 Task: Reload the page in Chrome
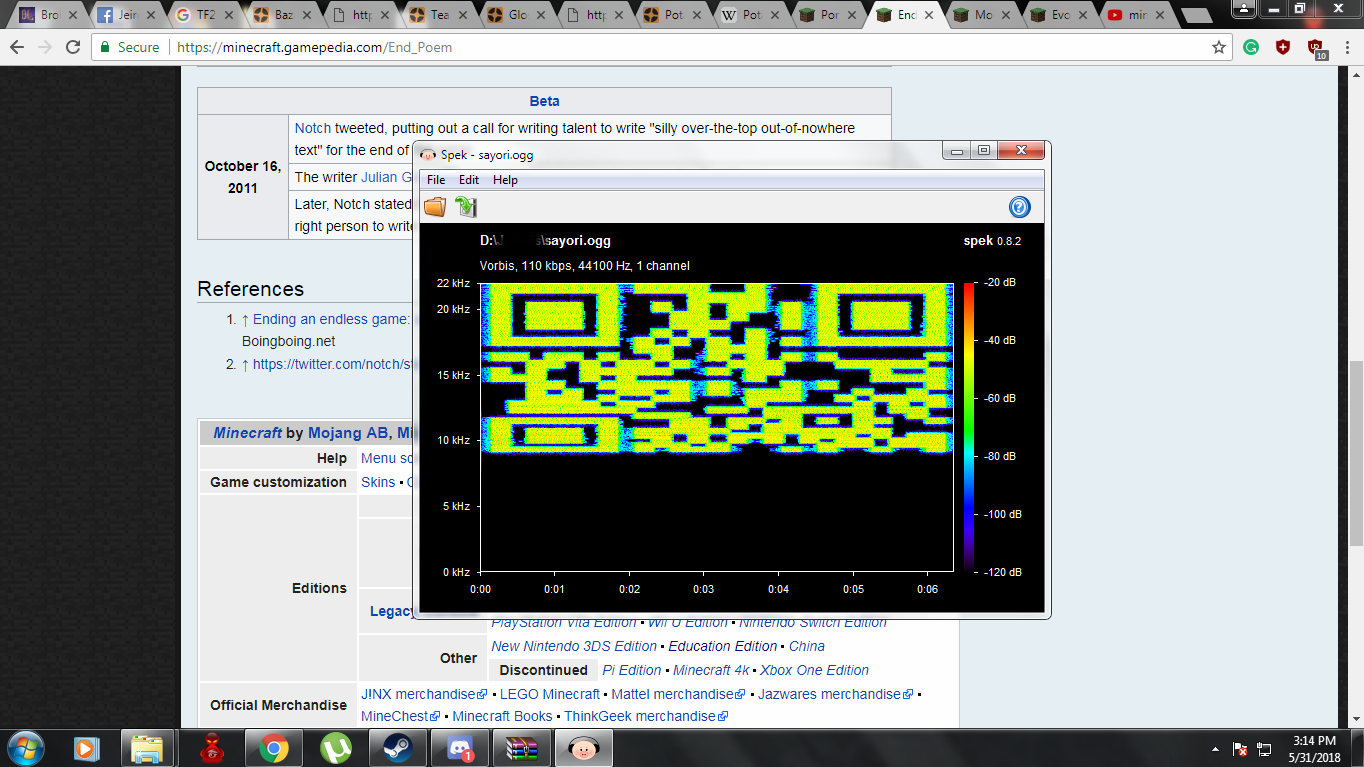(x=73, y=47)
